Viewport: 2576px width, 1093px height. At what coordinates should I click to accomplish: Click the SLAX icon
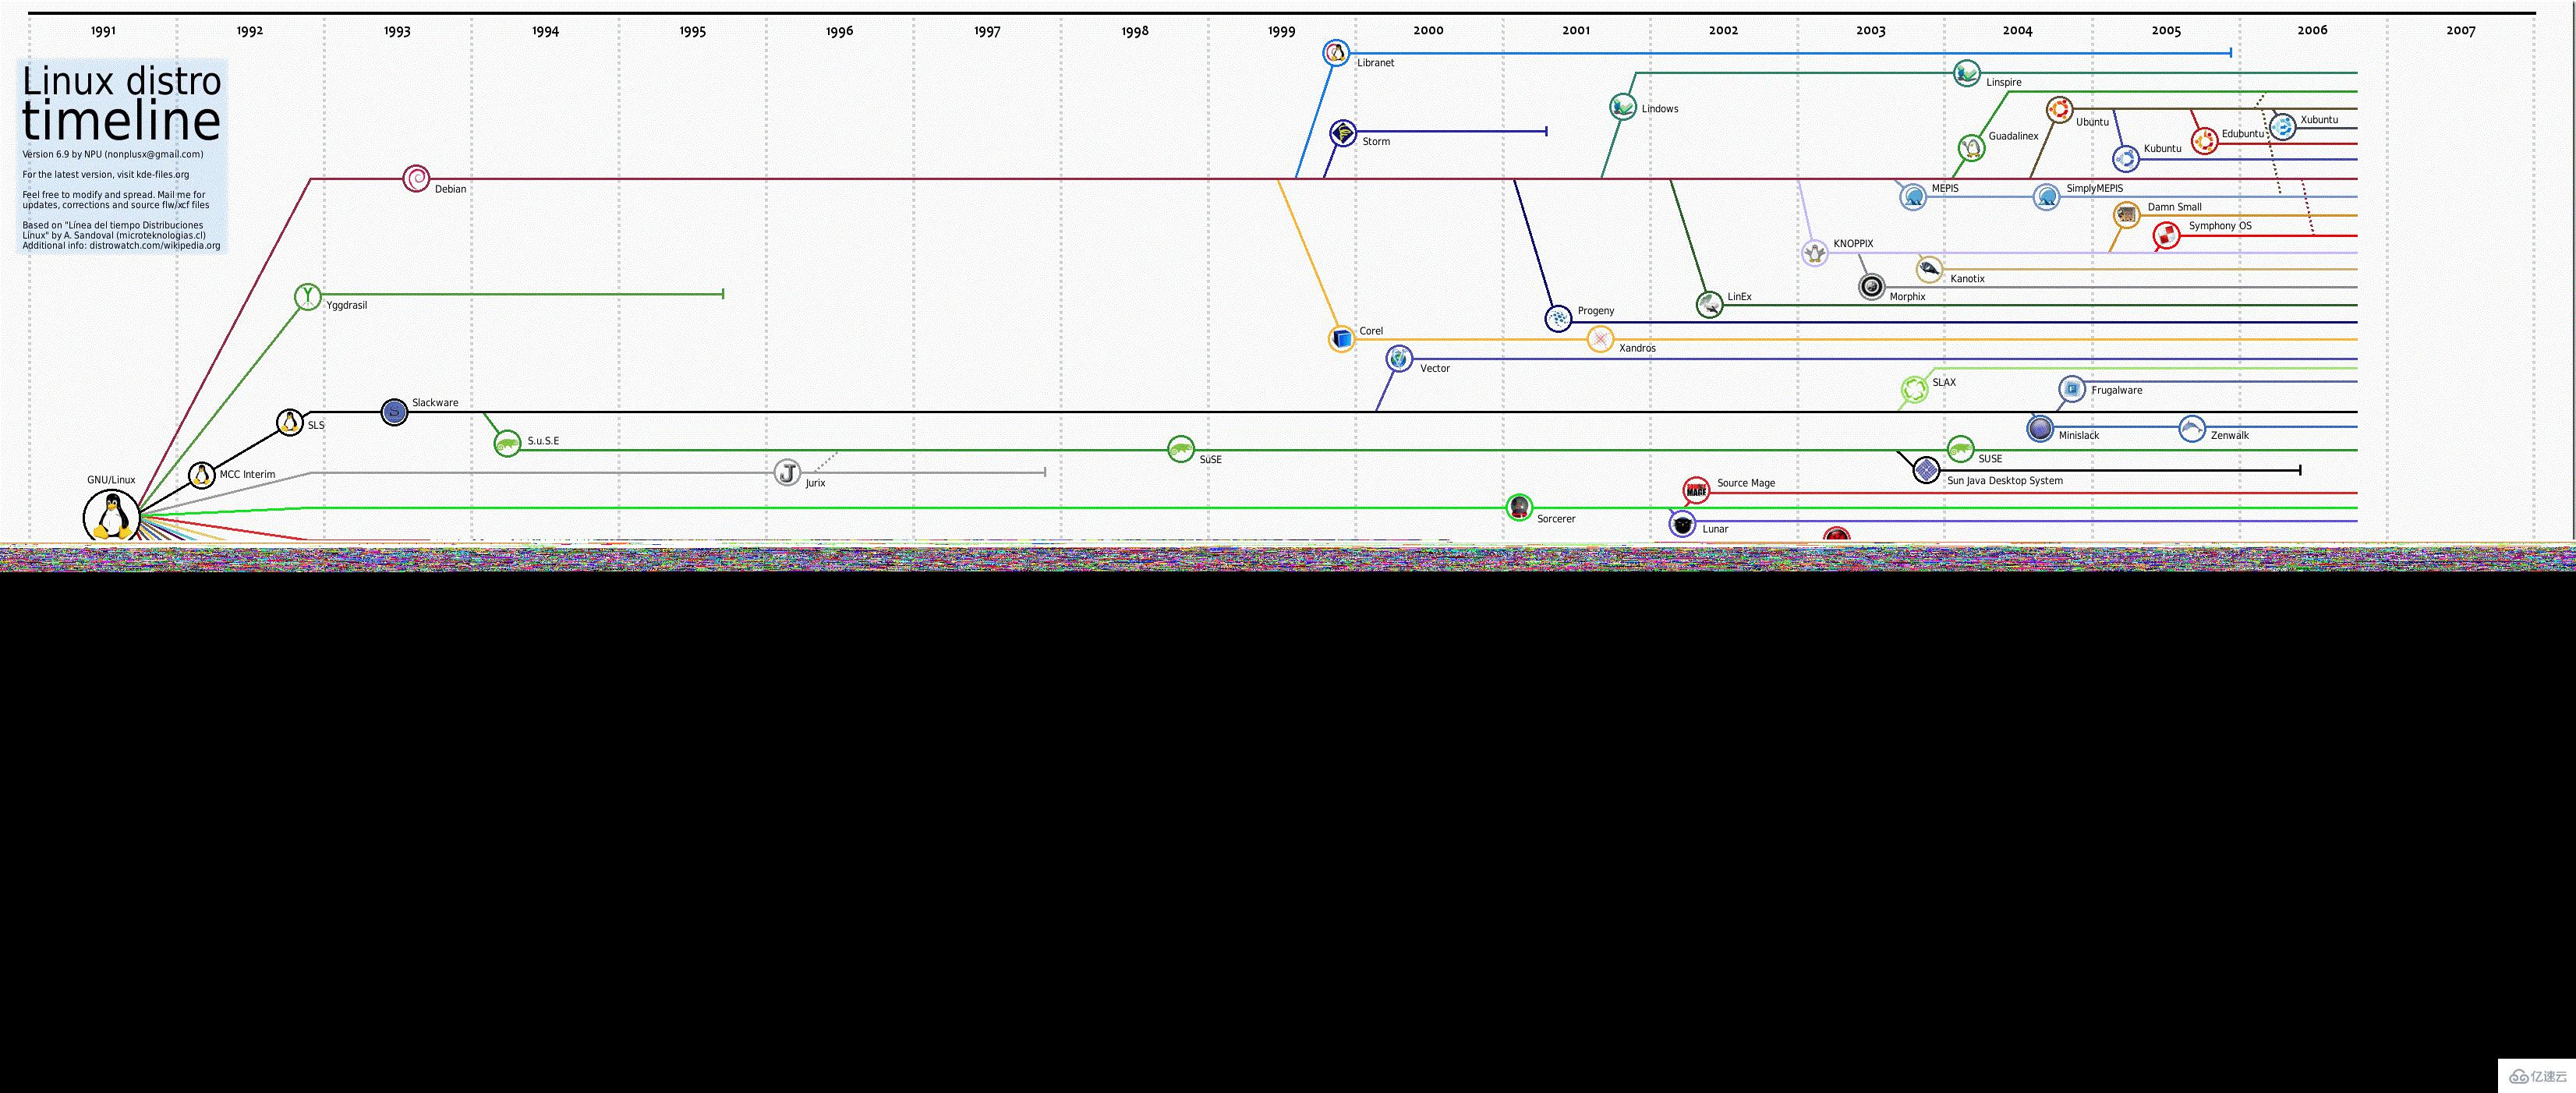1914,390
